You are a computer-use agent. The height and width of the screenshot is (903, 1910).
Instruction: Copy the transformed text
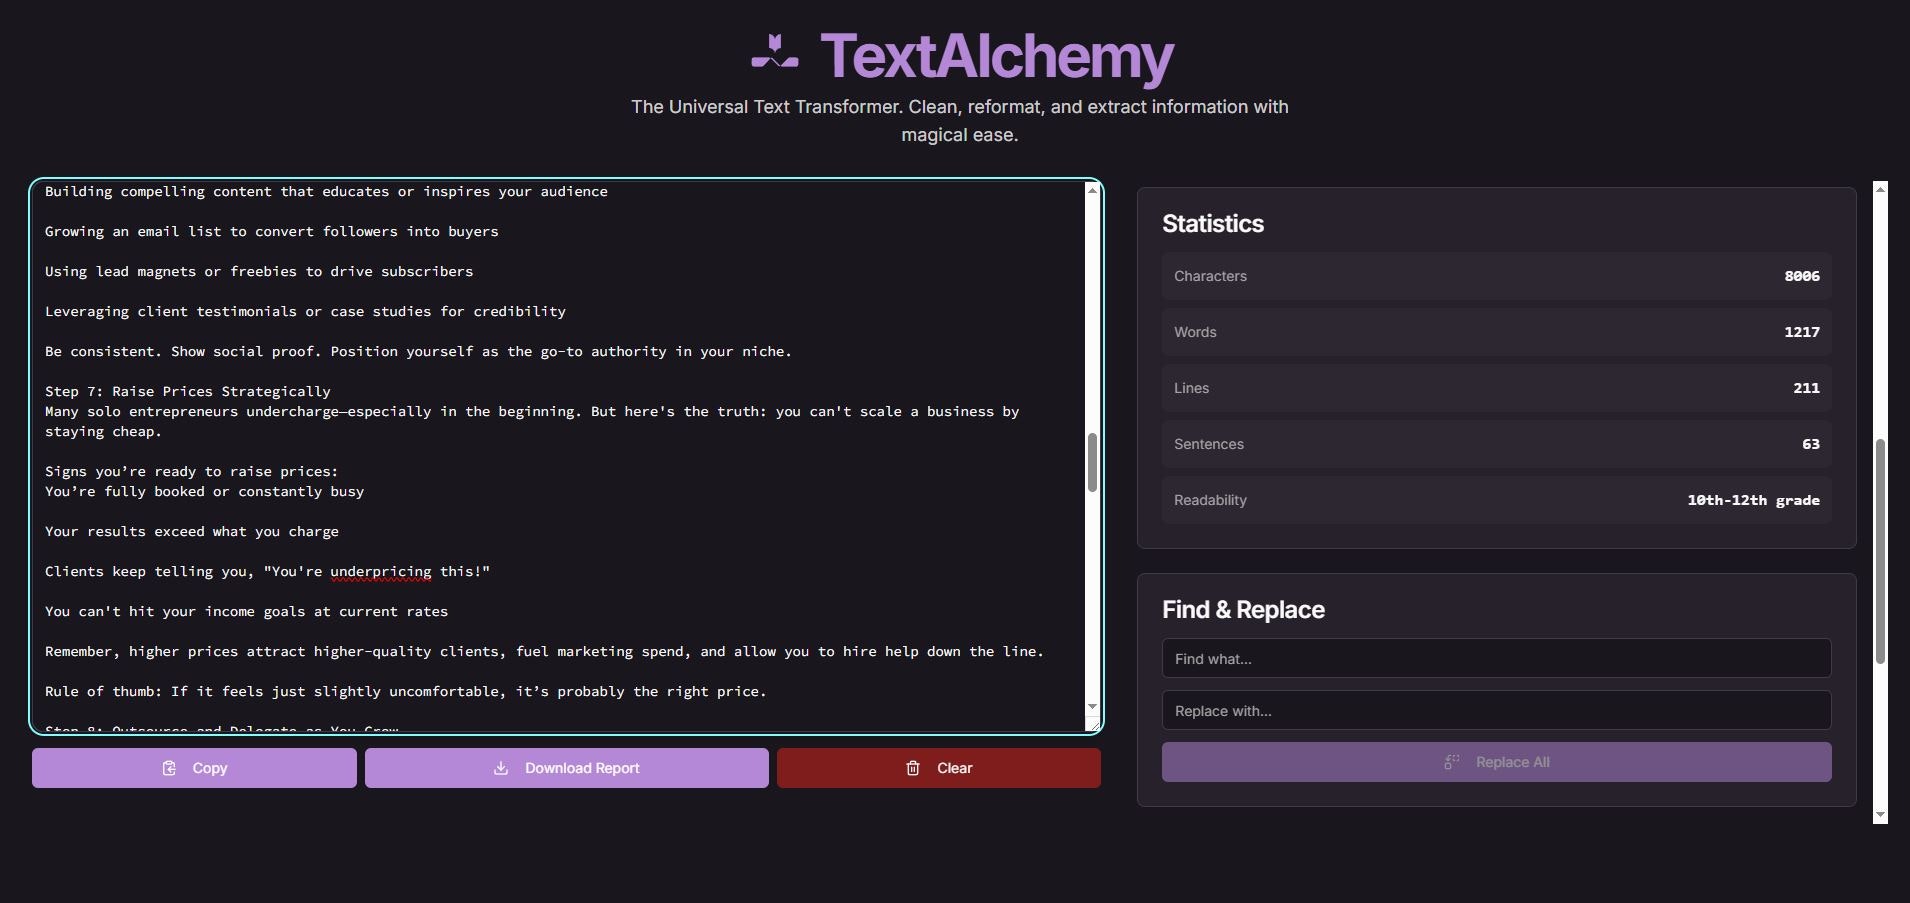pos(193,768)
